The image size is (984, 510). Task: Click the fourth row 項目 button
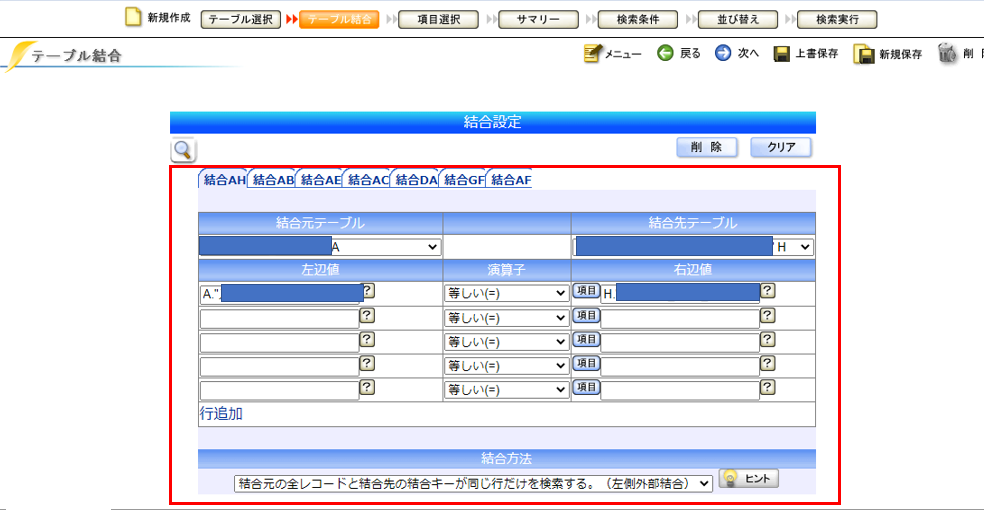[x=586, y=363]
